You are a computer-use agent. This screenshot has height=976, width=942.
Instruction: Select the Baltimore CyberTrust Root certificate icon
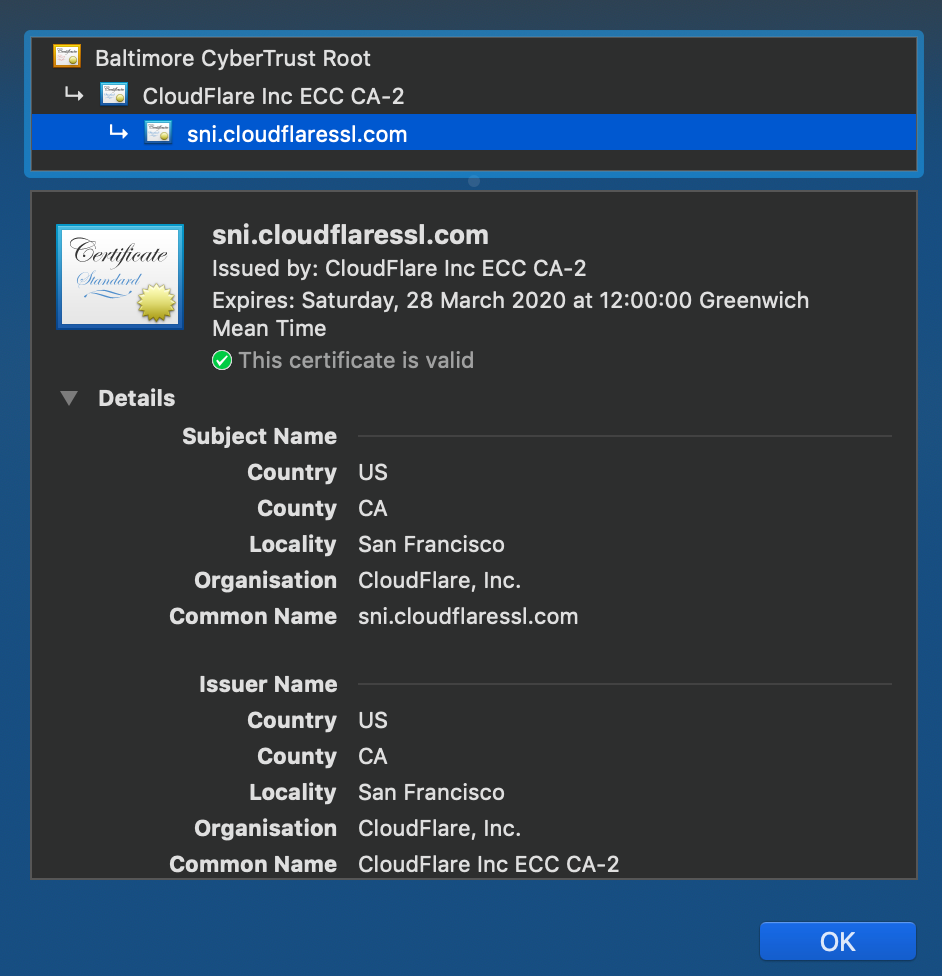[67, 57]
